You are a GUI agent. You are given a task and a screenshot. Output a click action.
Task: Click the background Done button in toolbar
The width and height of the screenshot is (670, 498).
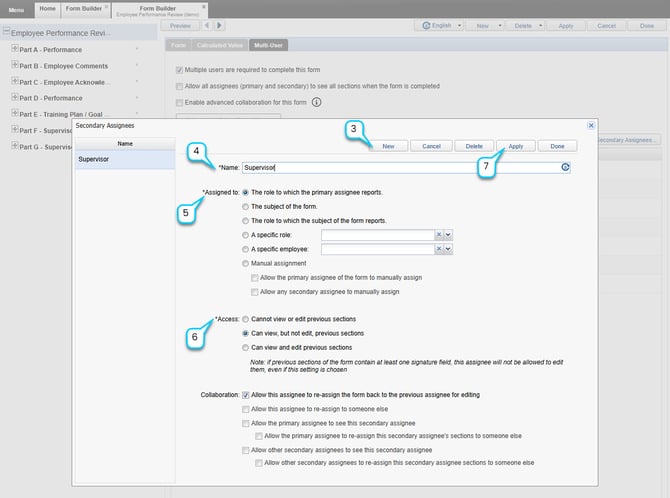pyautogui.click(x=646, y=26)
